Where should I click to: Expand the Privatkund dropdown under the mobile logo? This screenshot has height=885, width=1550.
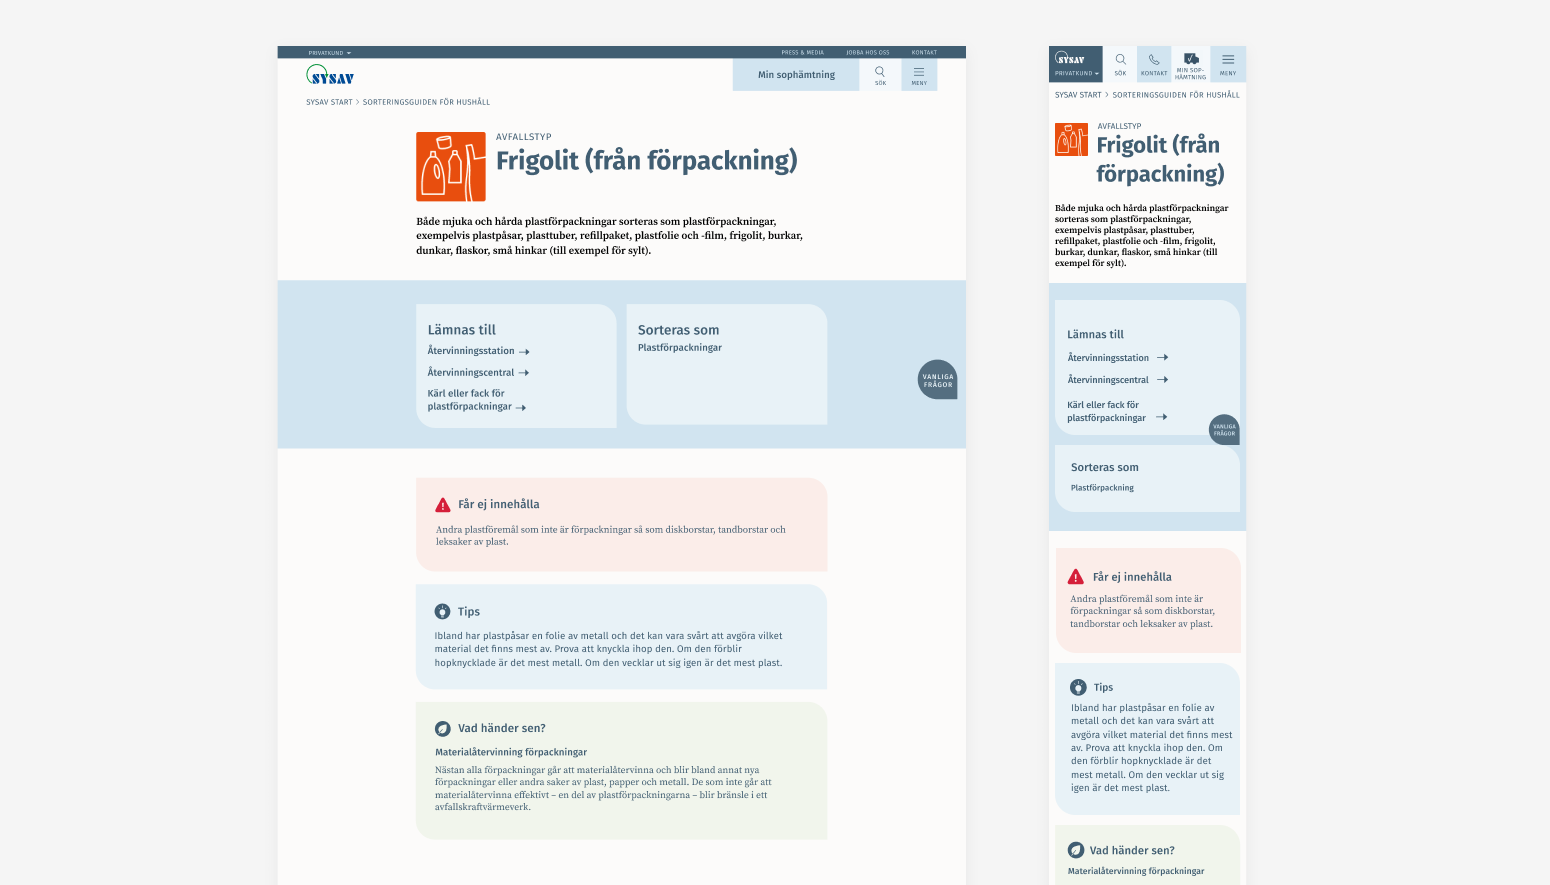click(x=1076, y=73)
